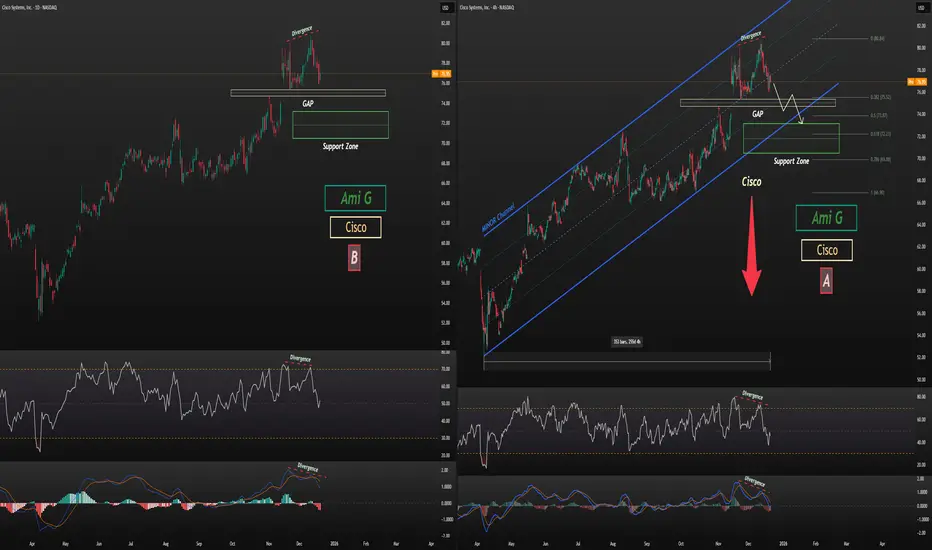Click the '353 bars' date range label
932x550 pixels.
click(627, 343)
